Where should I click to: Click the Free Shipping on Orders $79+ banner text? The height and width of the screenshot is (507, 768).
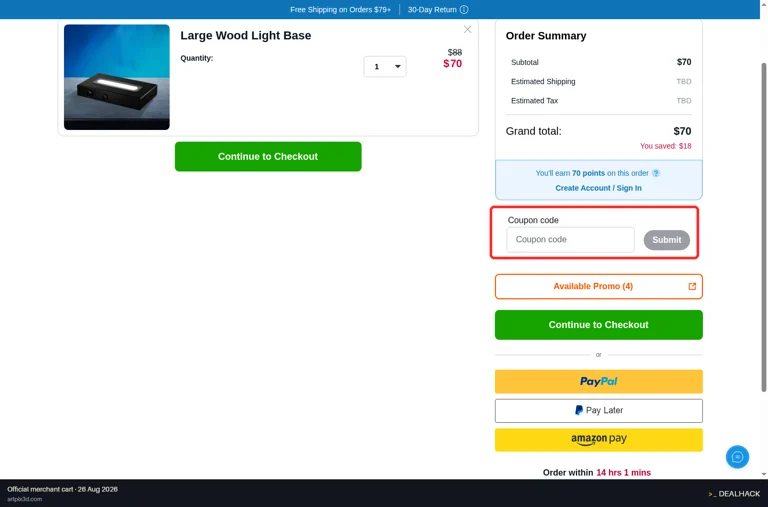coord(340,9)
